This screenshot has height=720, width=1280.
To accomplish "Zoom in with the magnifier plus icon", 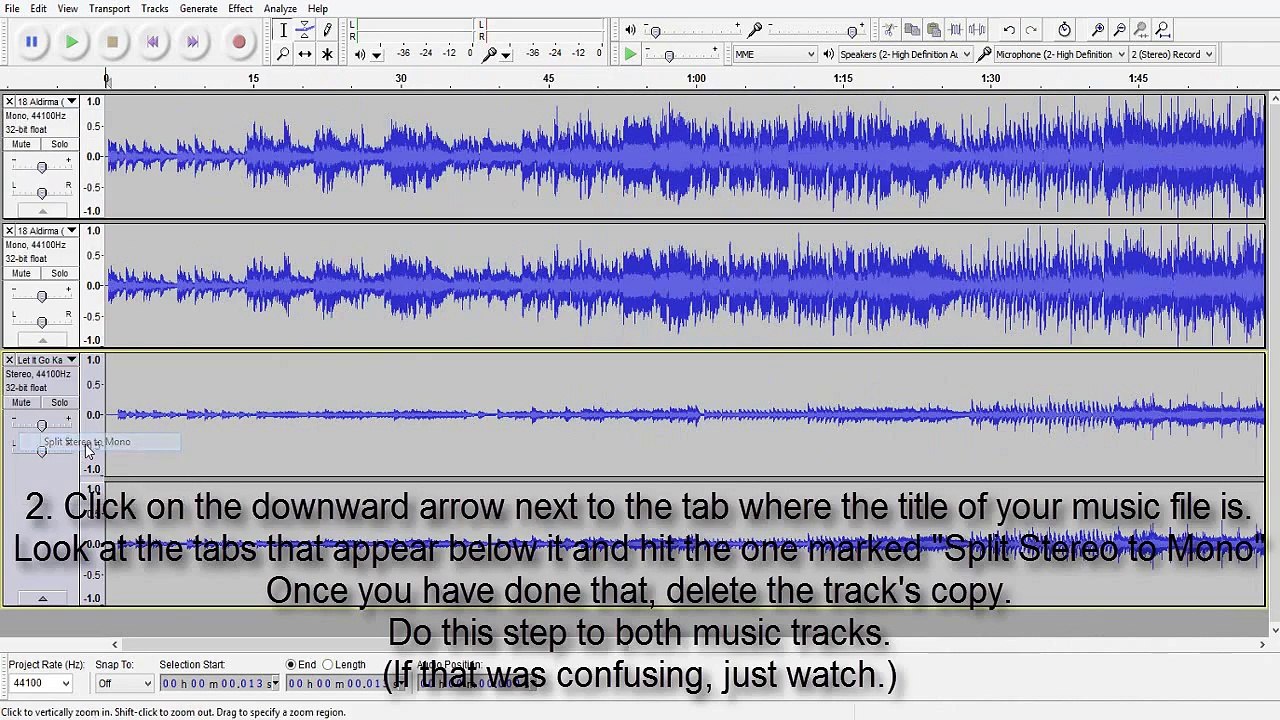I will pyautogui.click(x=1097, y=30).
